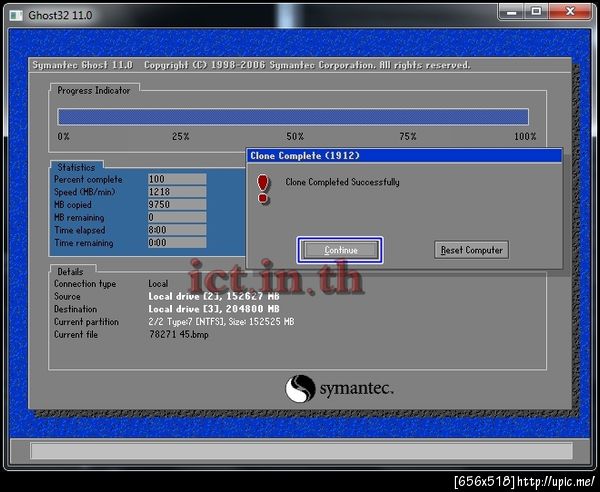Image resolution: width=600 pixels, height=492 pixels.
Task: Click the Percent complete value 100
Action: (177, 179)
